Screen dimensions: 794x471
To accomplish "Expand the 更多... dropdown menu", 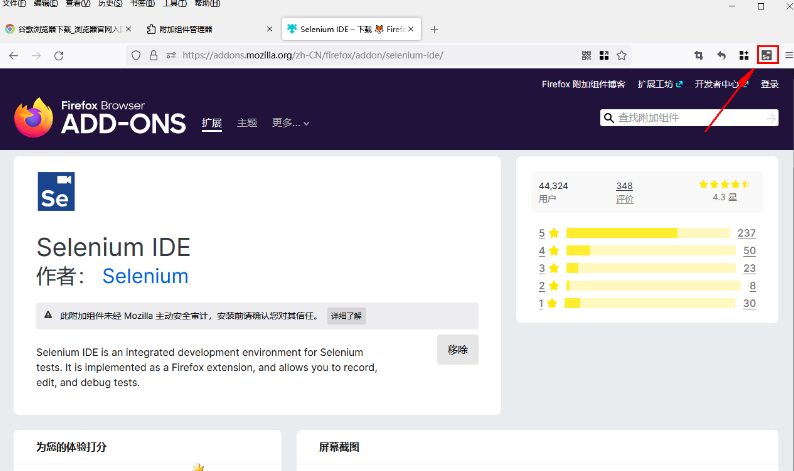I will [291, 123].
